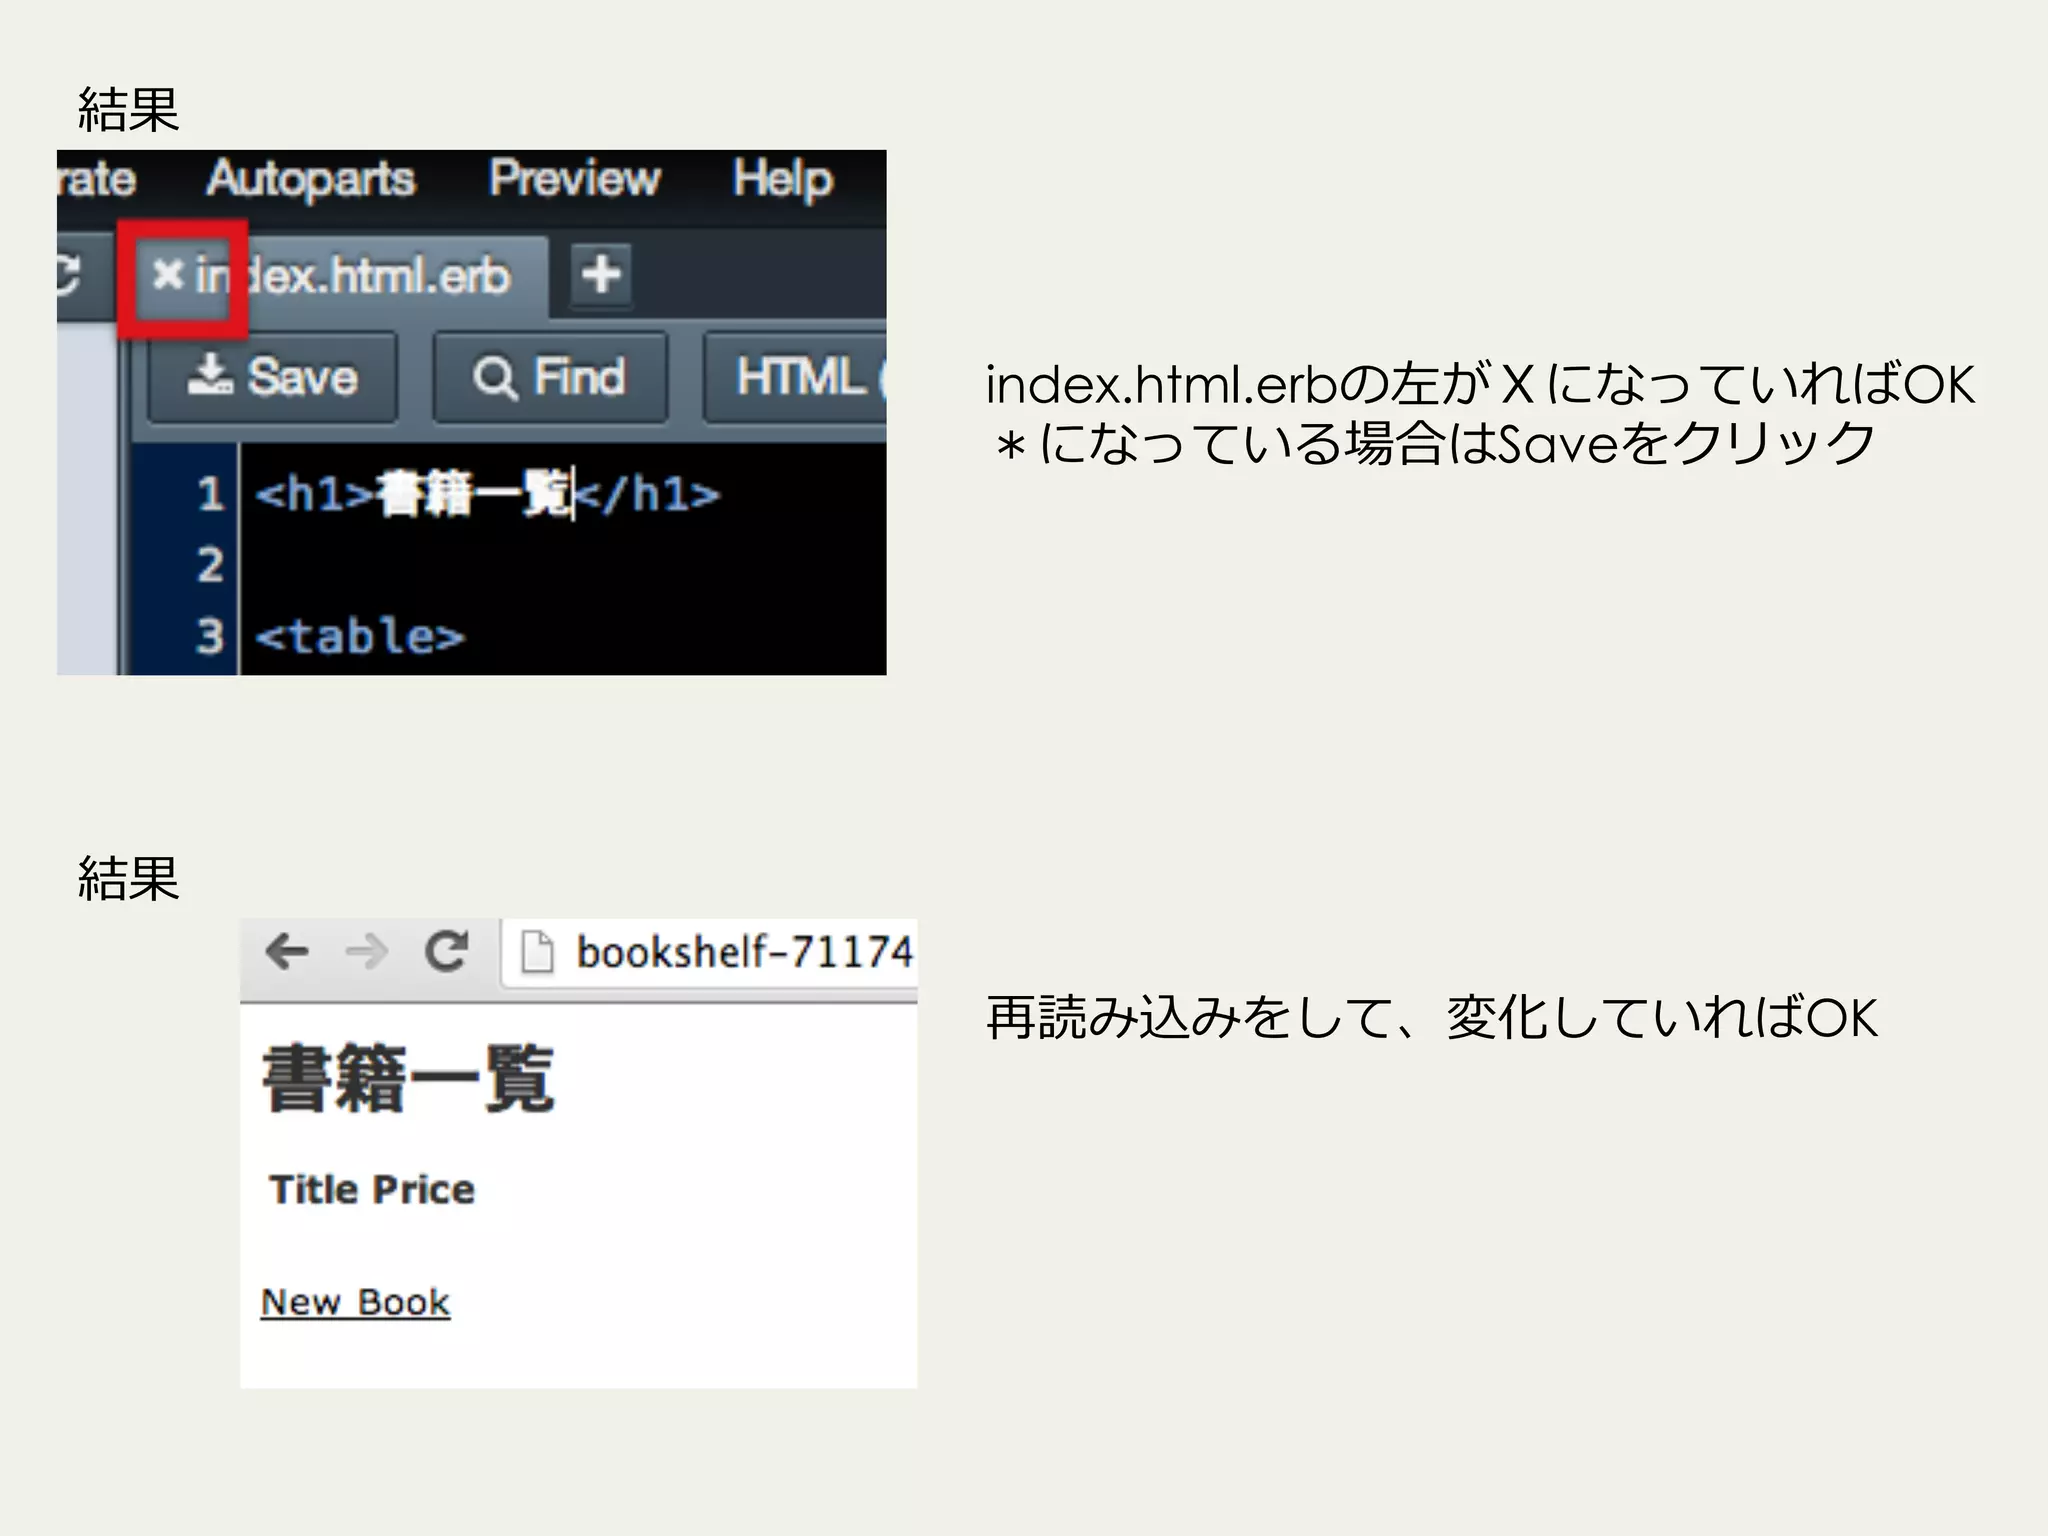Click the <table> tag on line 3
Viewport: 2048px width, 1536px height.
pos(360,637)
